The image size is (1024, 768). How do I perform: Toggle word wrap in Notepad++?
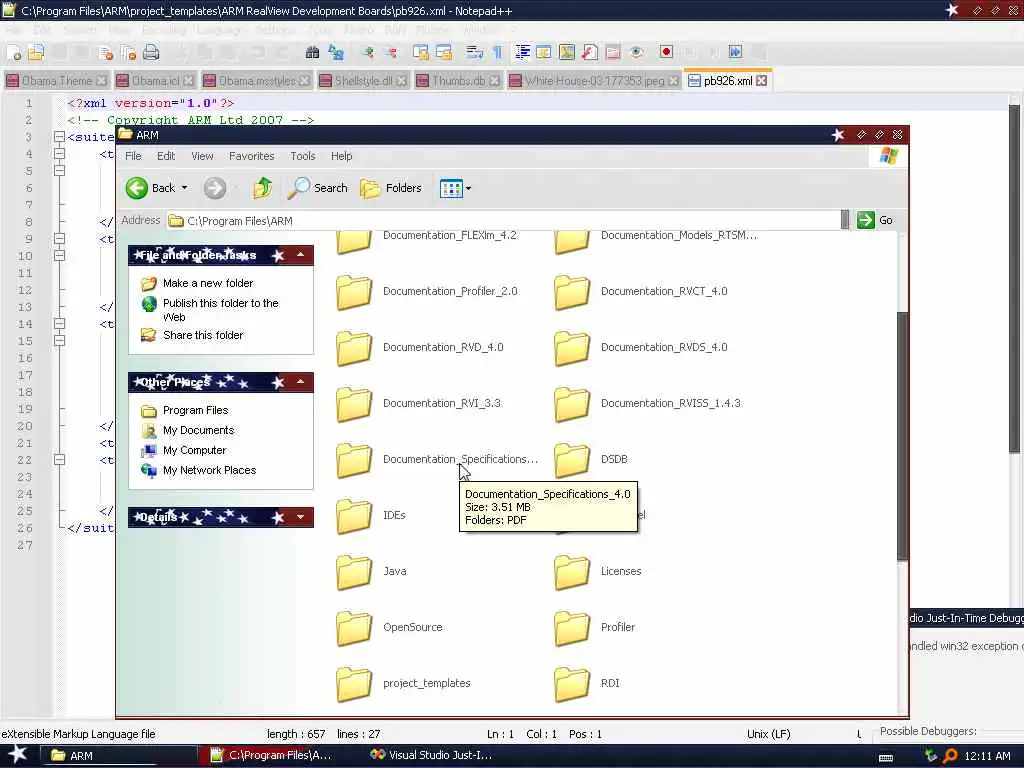[x=475, y=53]
